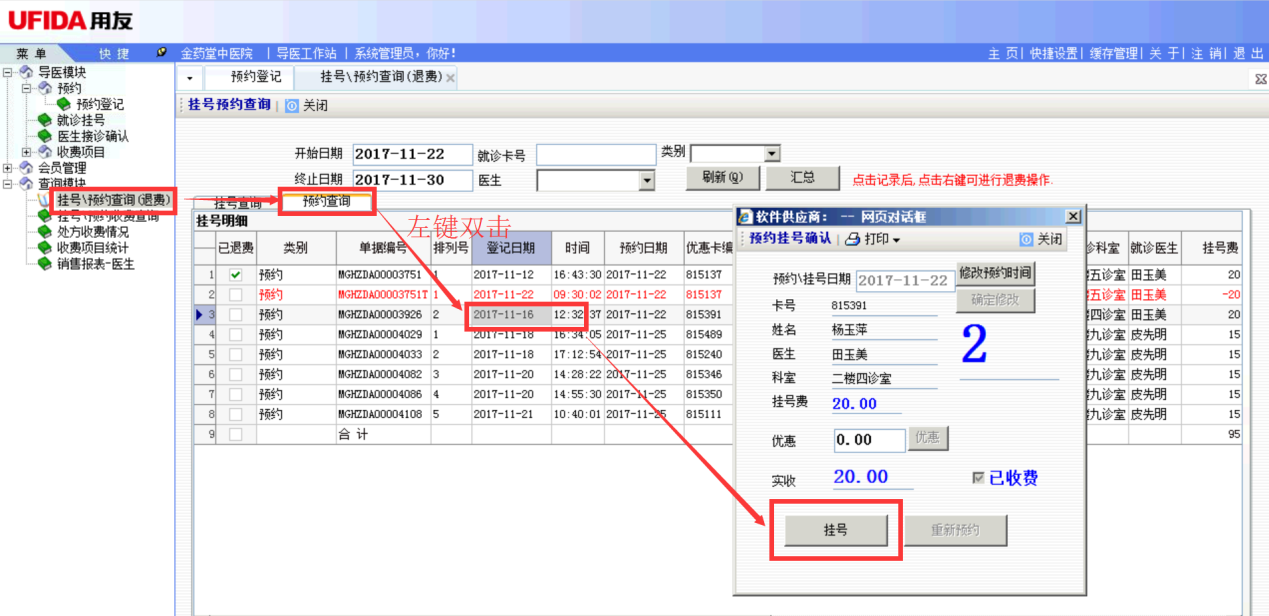1269x616 pixels.
Task: Click green book icon beside 就诊挂号
Action: (x=45, y=120)
